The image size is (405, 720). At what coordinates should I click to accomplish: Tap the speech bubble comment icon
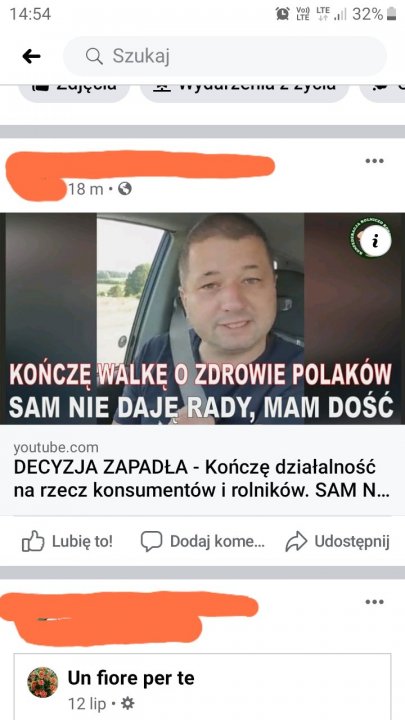coord(152,541)
